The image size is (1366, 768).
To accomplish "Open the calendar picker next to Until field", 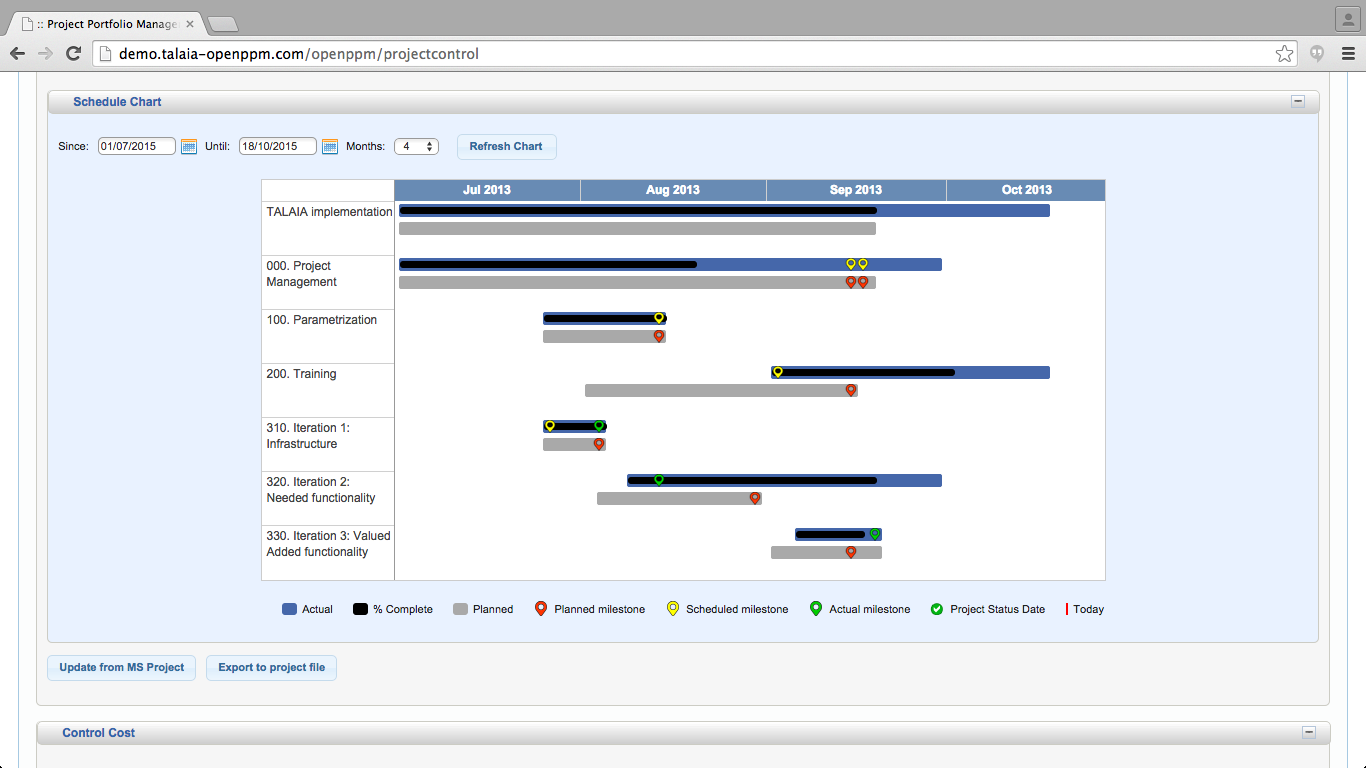I will click(x=330, y=146).
